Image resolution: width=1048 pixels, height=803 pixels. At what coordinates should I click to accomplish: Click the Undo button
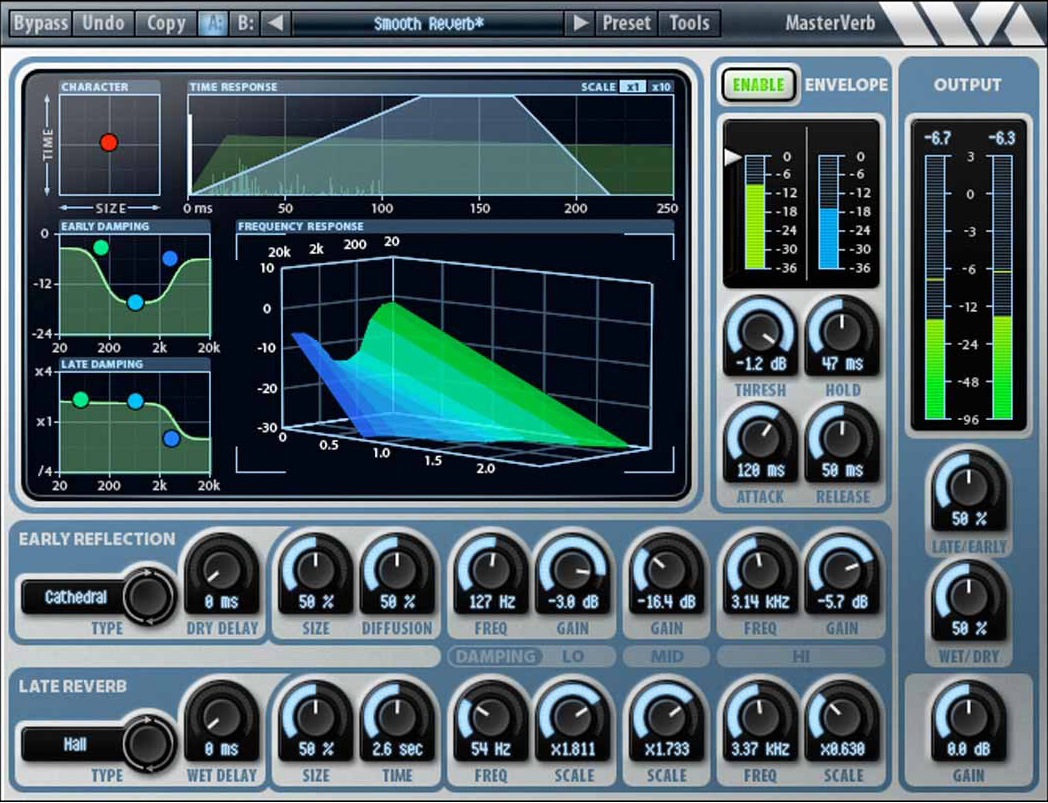pos(103,23)
